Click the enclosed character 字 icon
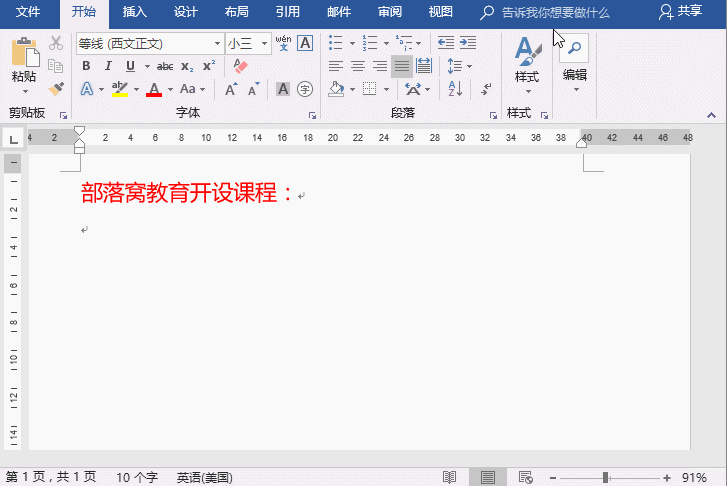 (305, 89)
